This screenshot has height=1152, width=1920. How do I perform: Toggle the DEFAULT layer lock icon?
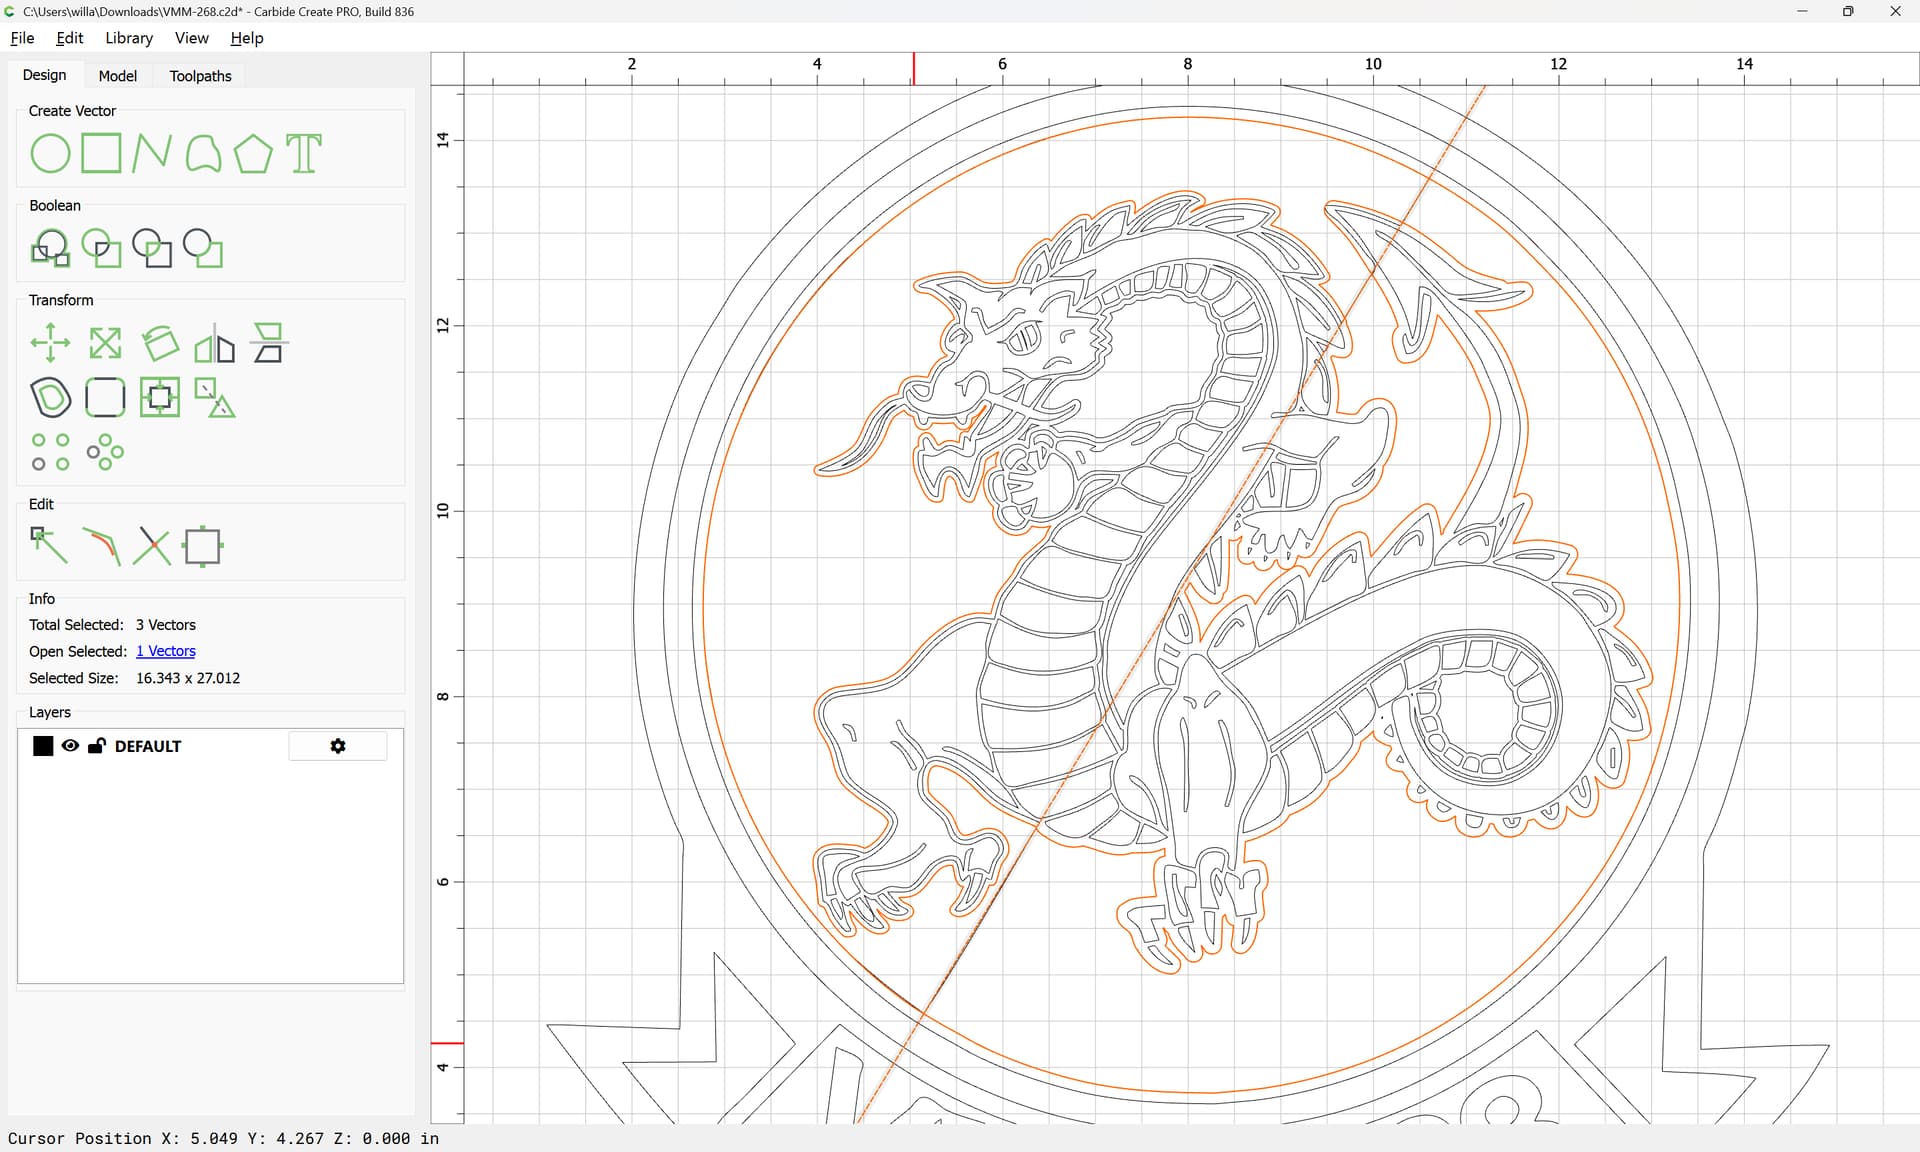(x=97, y=746)
